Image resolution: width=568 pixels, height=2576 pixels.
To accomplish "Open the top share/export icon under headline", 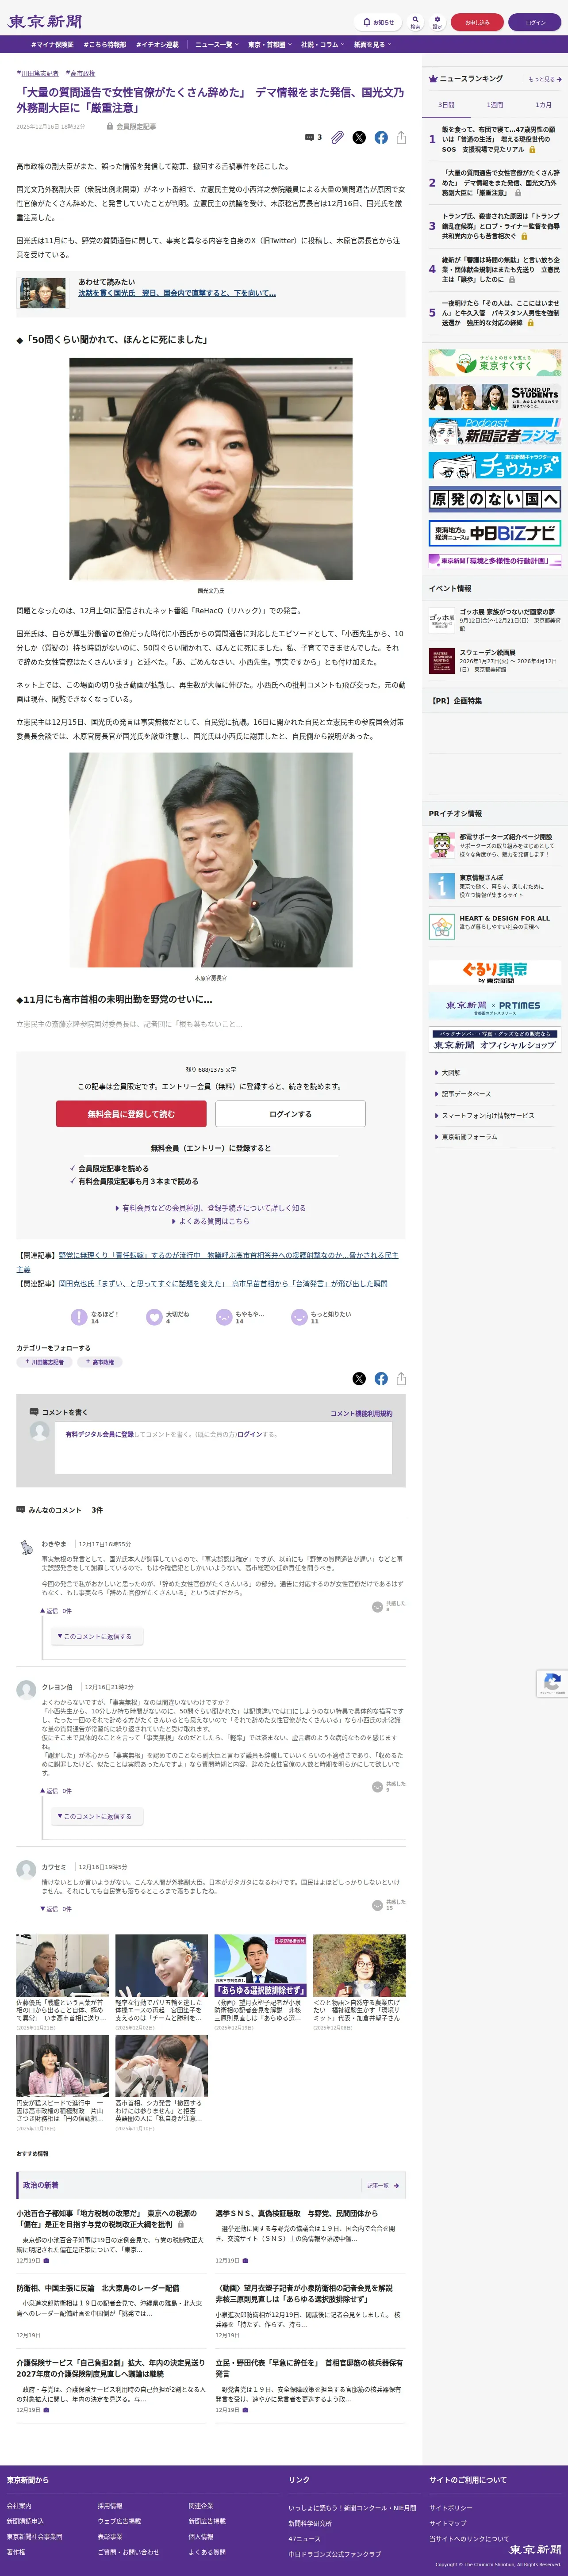I will (x=401, y=137).
